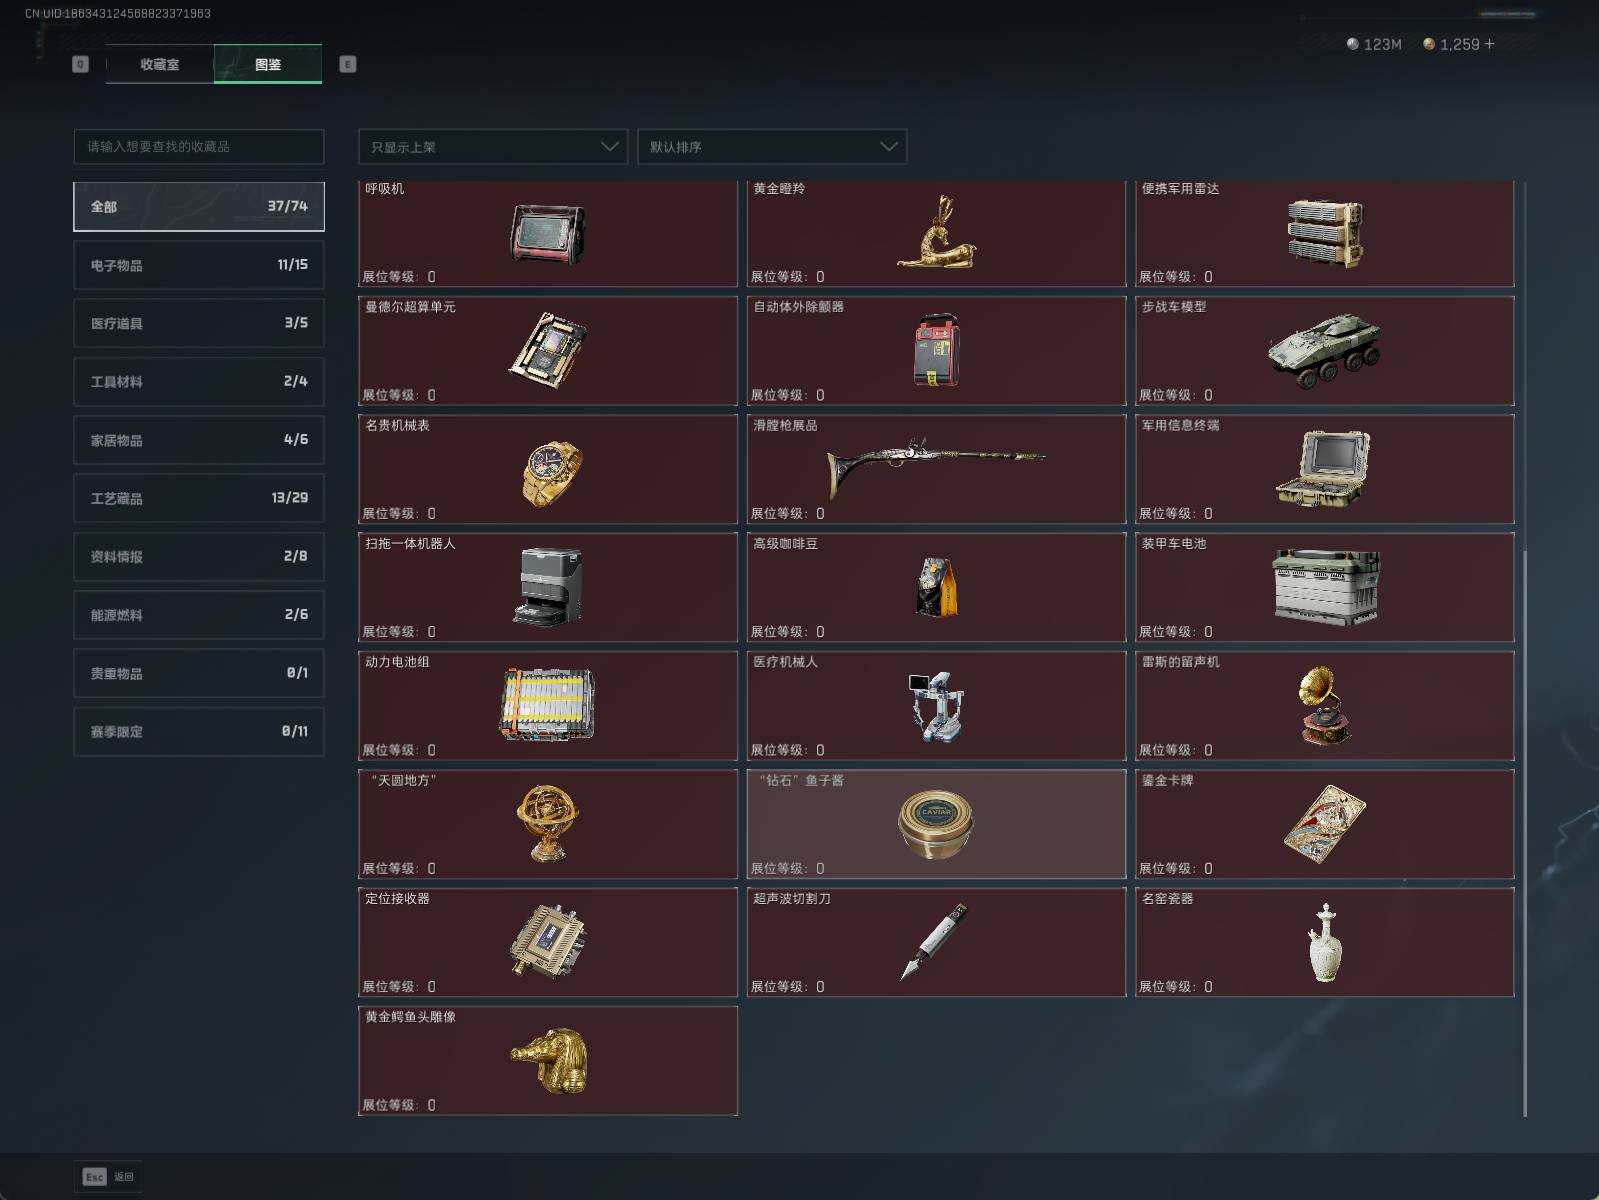Show the 医疗道具 category items
1599x1200 pixels.
[199, 323]
